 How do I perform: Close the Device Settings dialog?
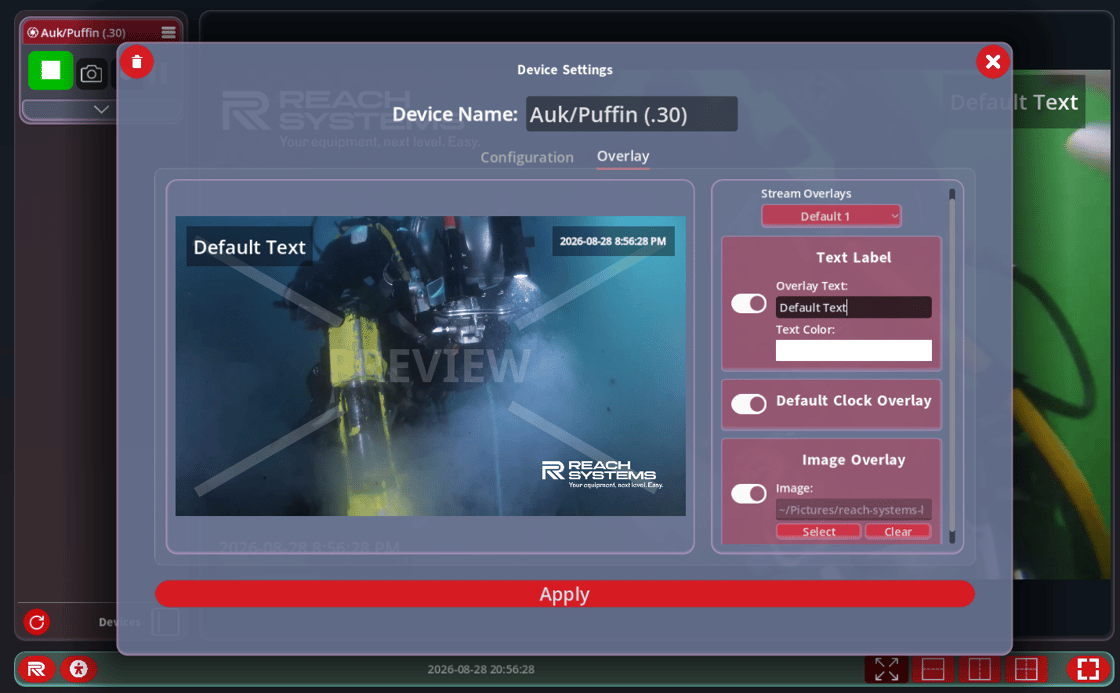[993, 62]
